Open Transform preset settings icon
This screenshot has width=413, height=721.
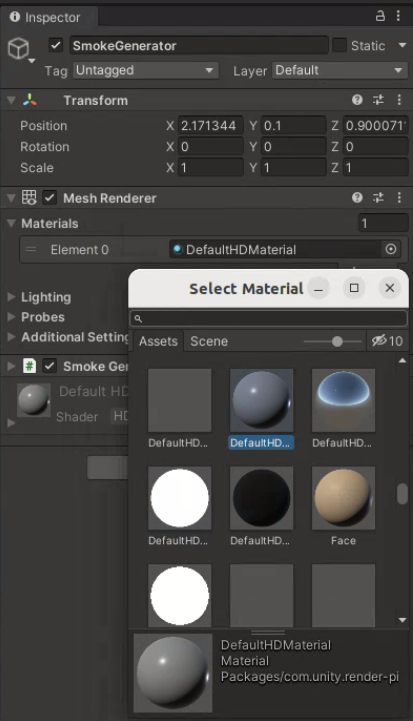click(x=378, y=100)
